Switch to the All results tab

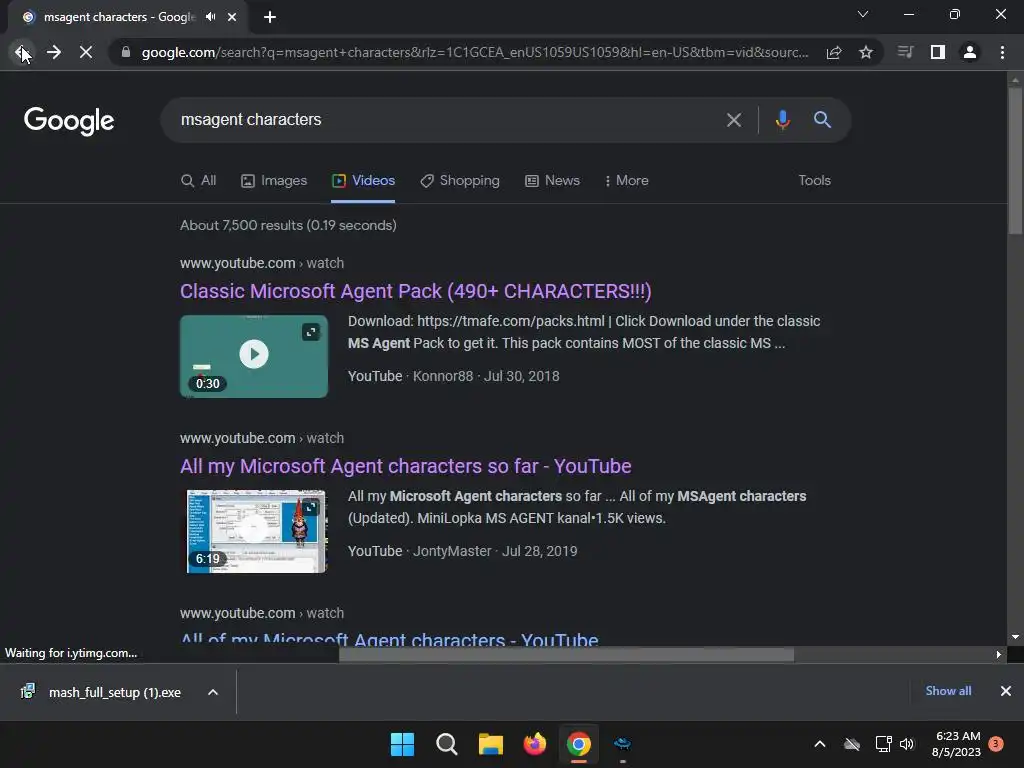(x=199, y=181)
